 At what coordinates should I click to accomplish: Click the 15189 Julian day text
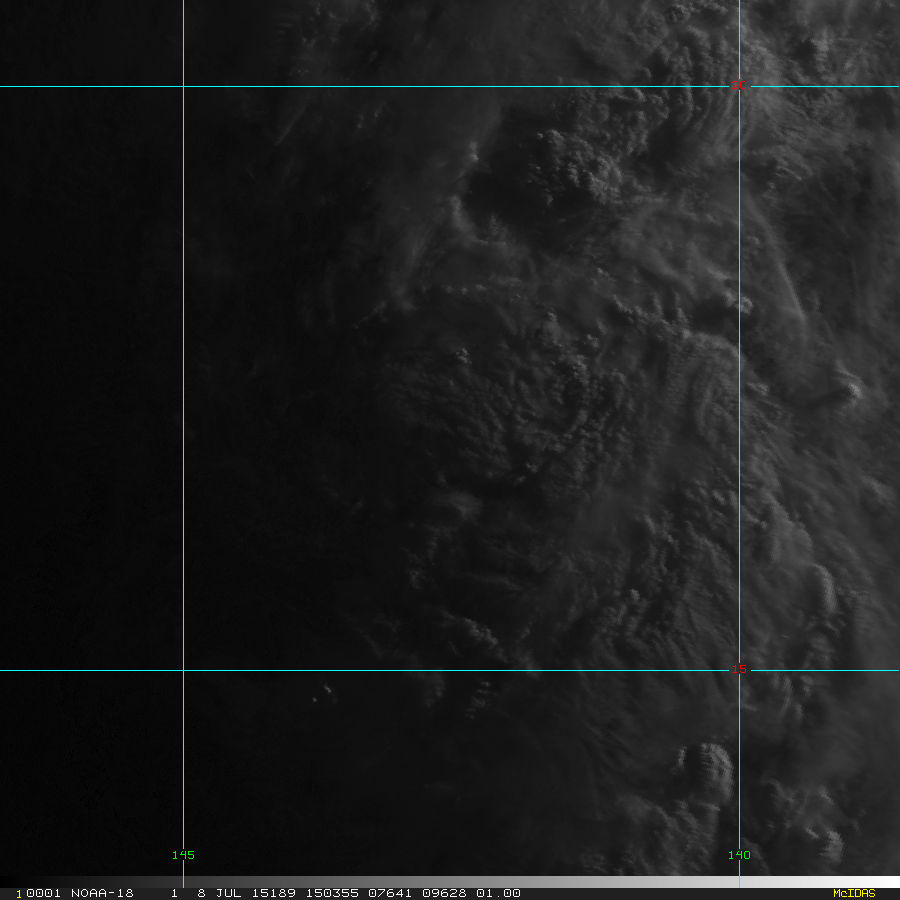pyautogui.click(x=265, y=893)
